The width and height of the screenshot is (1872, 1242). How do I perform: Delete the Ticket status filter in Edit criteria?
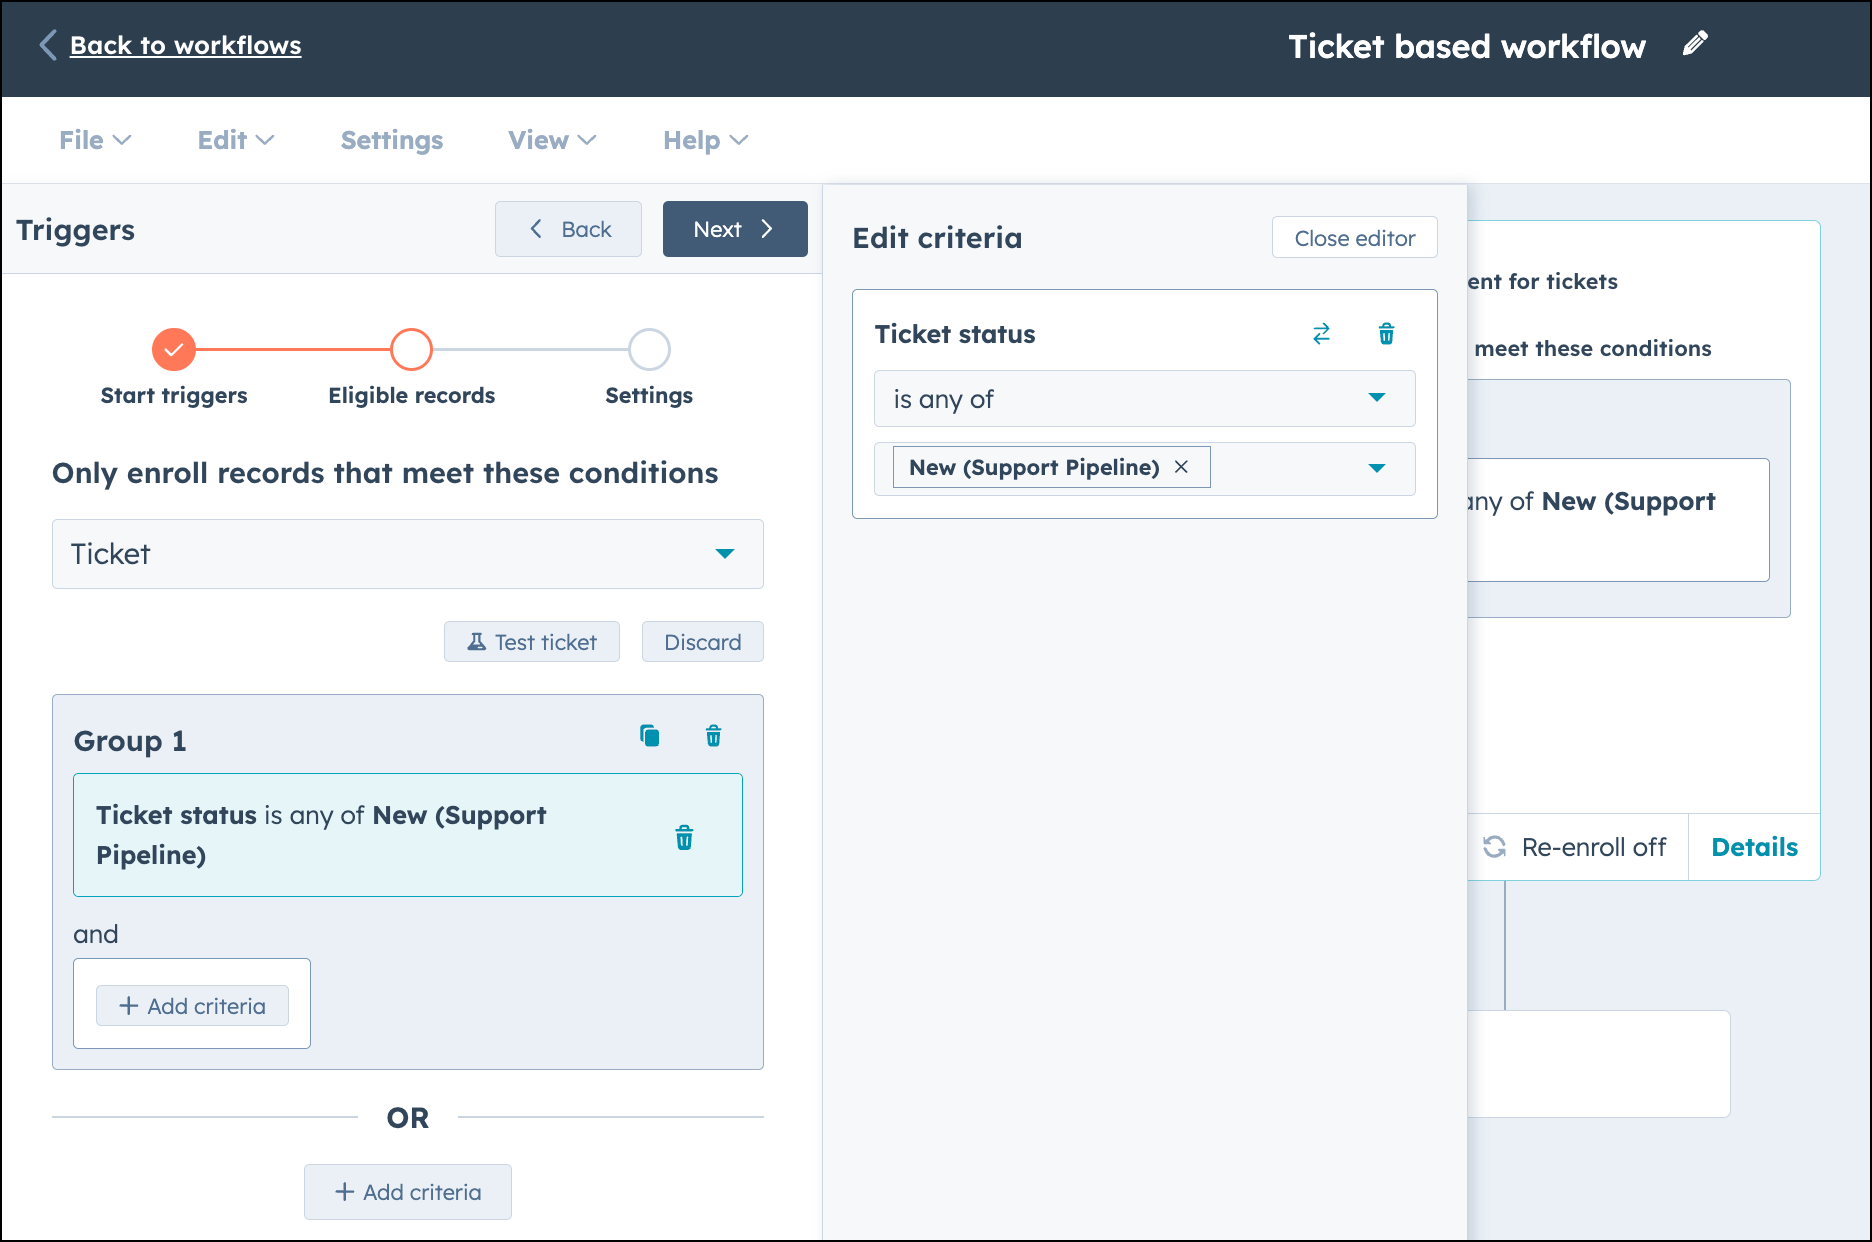pyautogui.click(x=1386, y=334)
